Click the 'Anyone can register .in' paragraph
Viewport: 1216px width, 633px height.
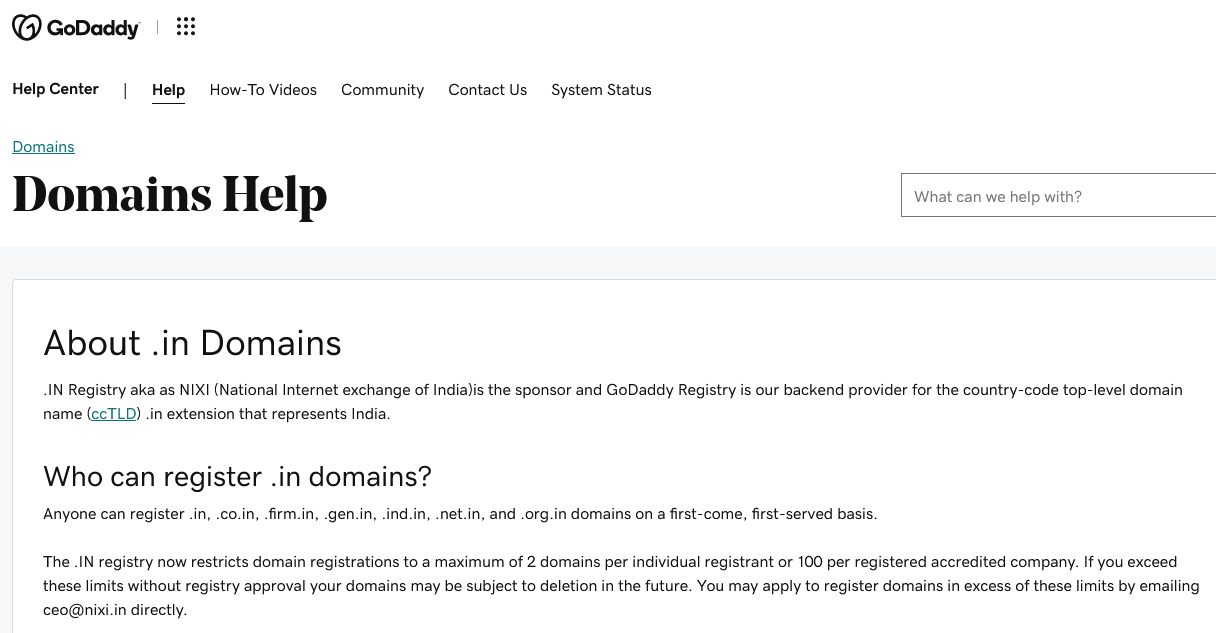coord(460,514)
